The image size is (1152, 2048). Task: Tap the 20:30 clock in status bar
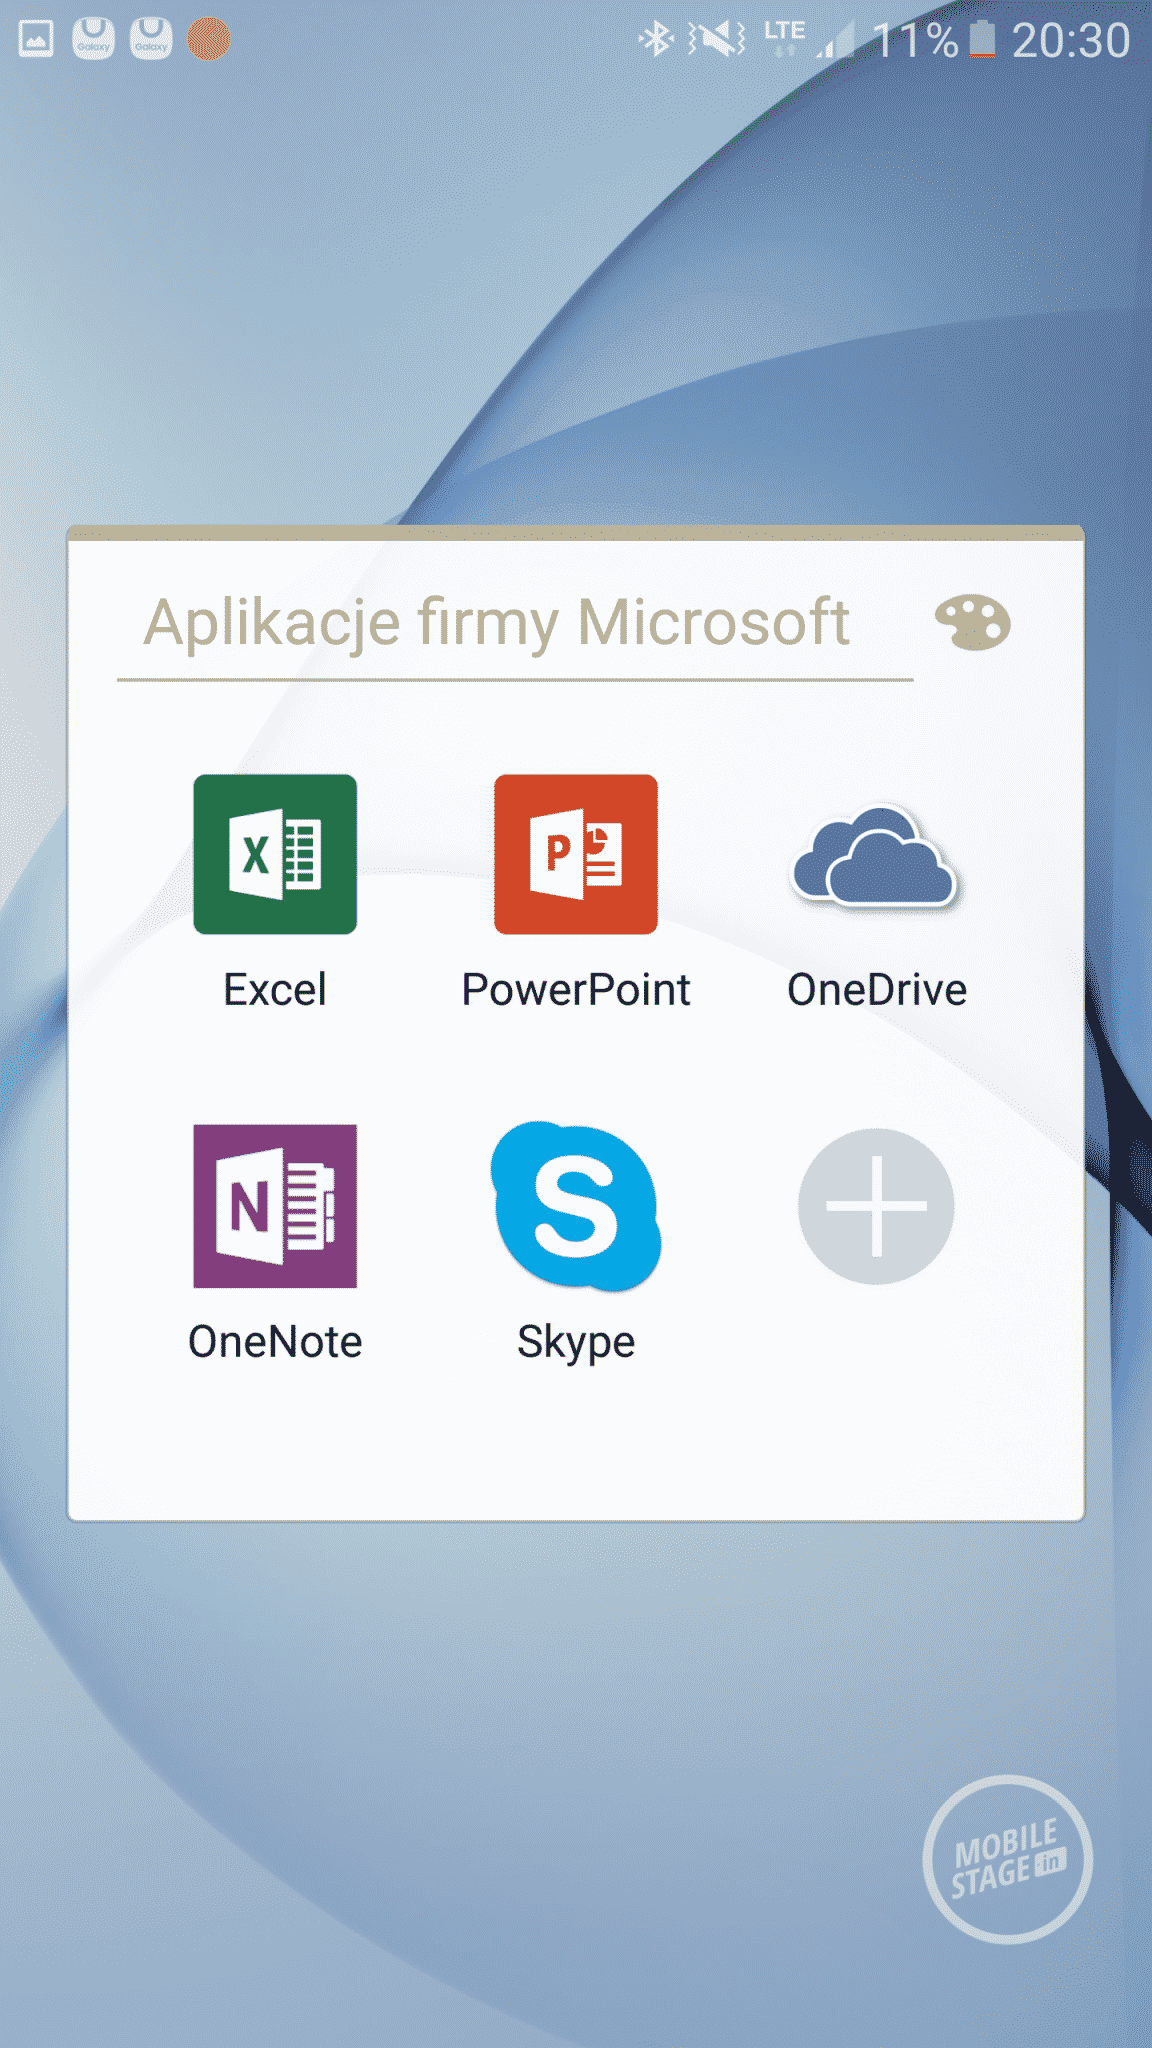click(1071, 41)
